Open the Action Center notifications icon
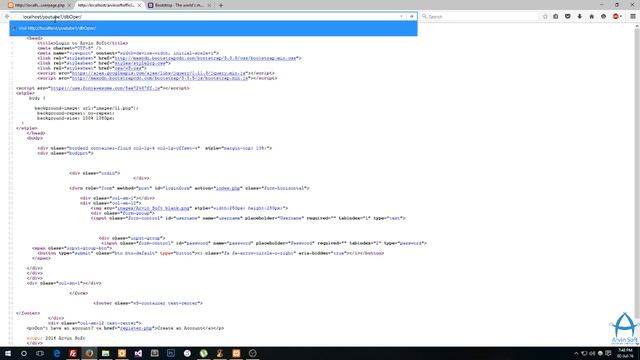 (x=608, y=353)
